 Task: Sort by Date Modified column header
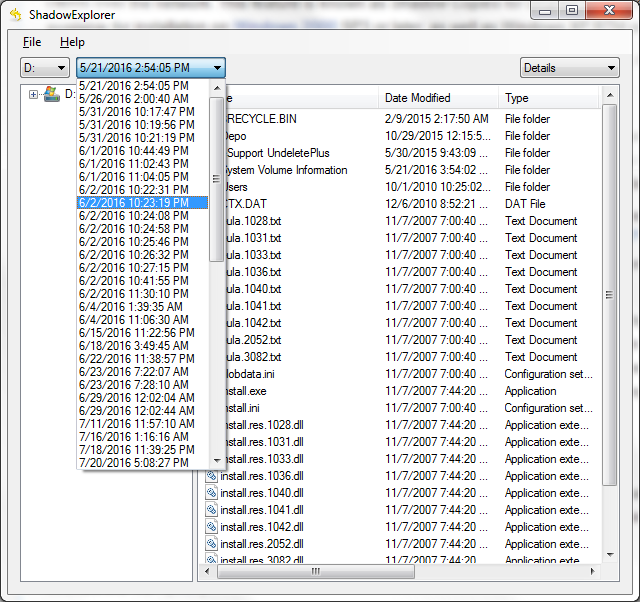pos(438,98)
